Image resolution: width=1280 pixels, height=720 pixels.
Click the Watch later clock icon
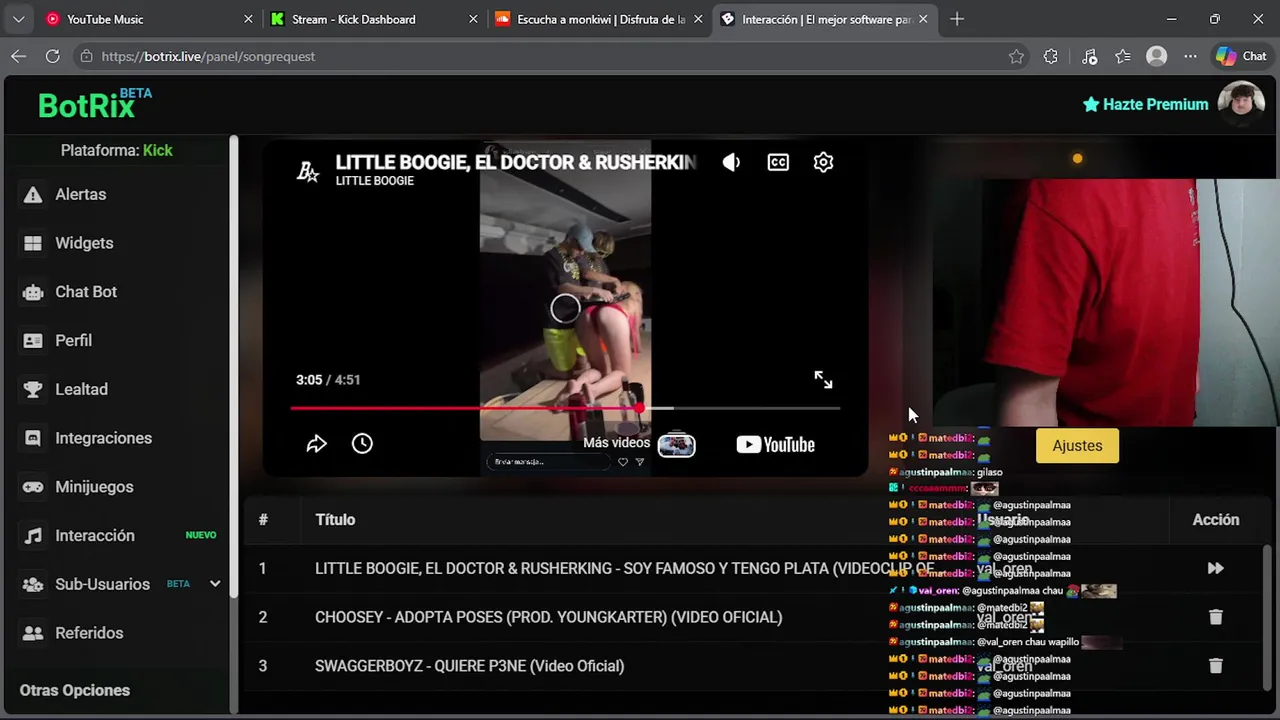(x=362, y=443)
